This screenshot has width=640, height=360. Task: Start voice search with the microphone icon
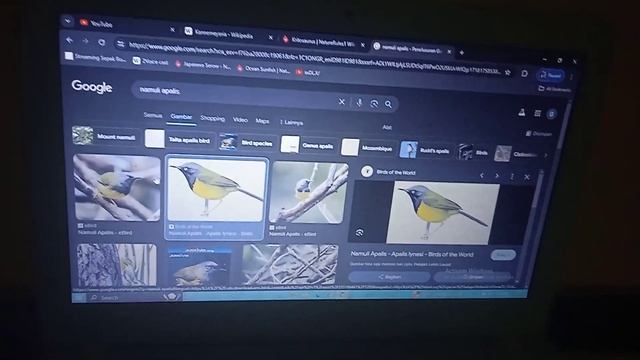359,102
